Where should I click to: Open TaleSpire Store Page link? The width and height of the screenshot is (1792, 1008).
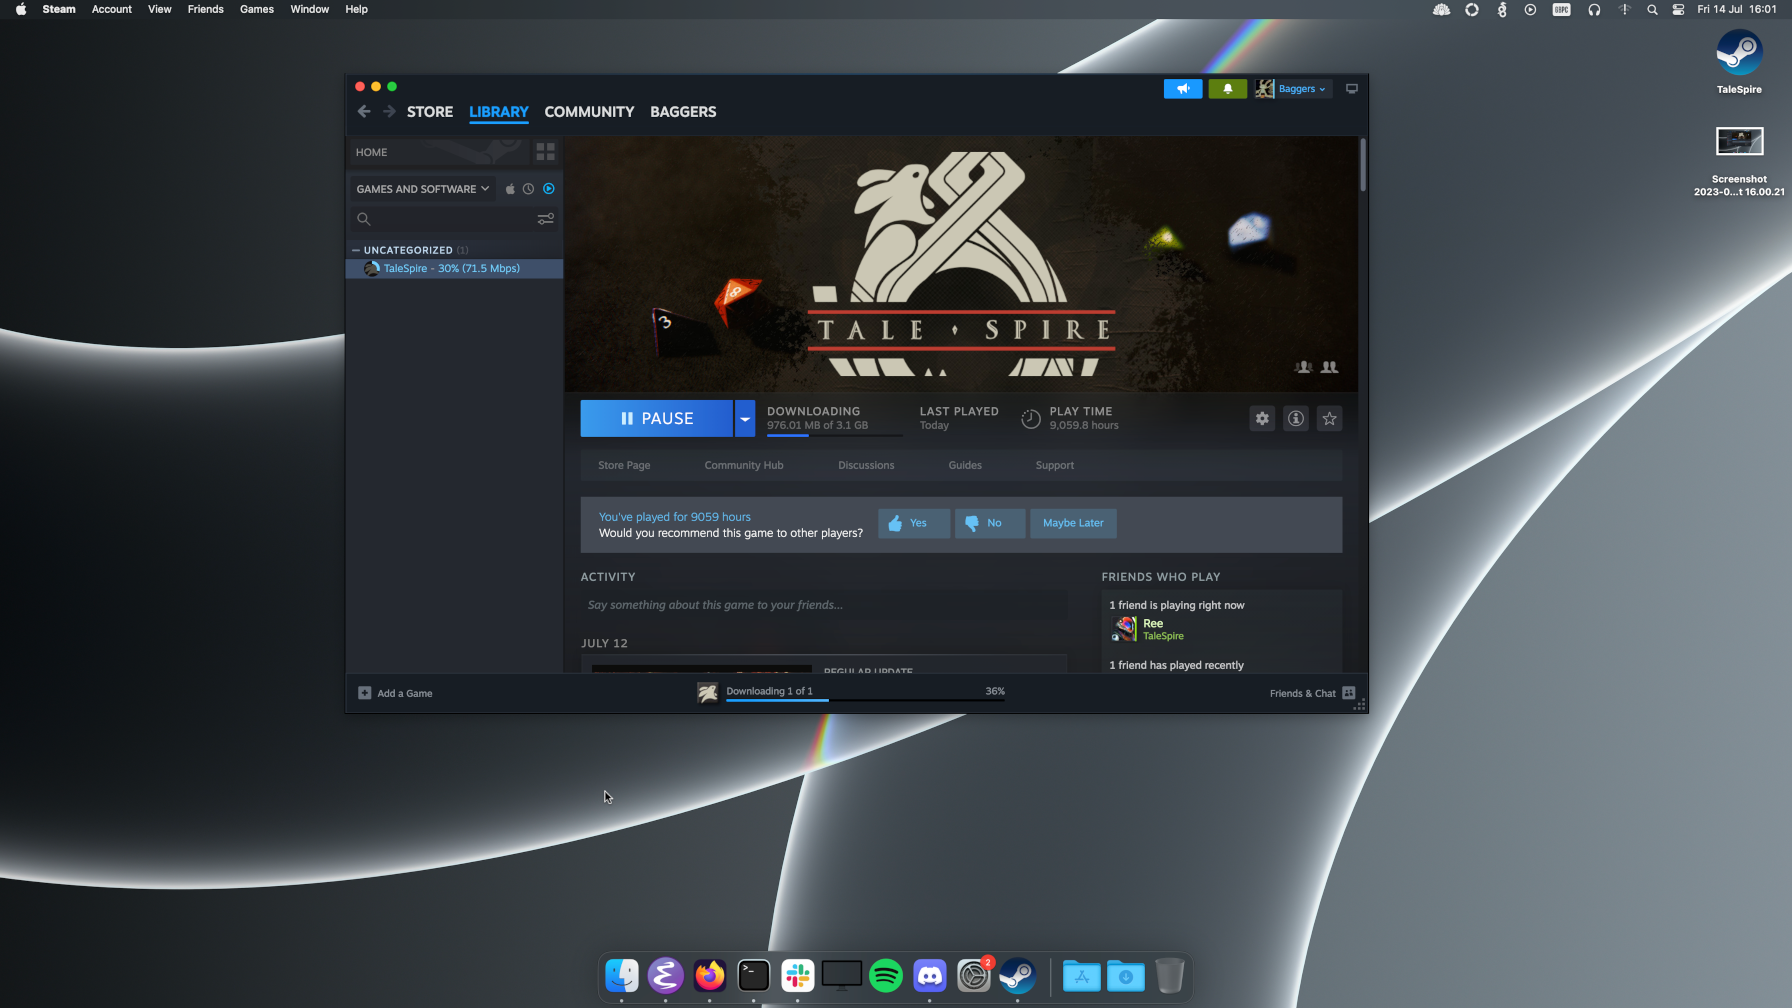(x=624, y=466)
